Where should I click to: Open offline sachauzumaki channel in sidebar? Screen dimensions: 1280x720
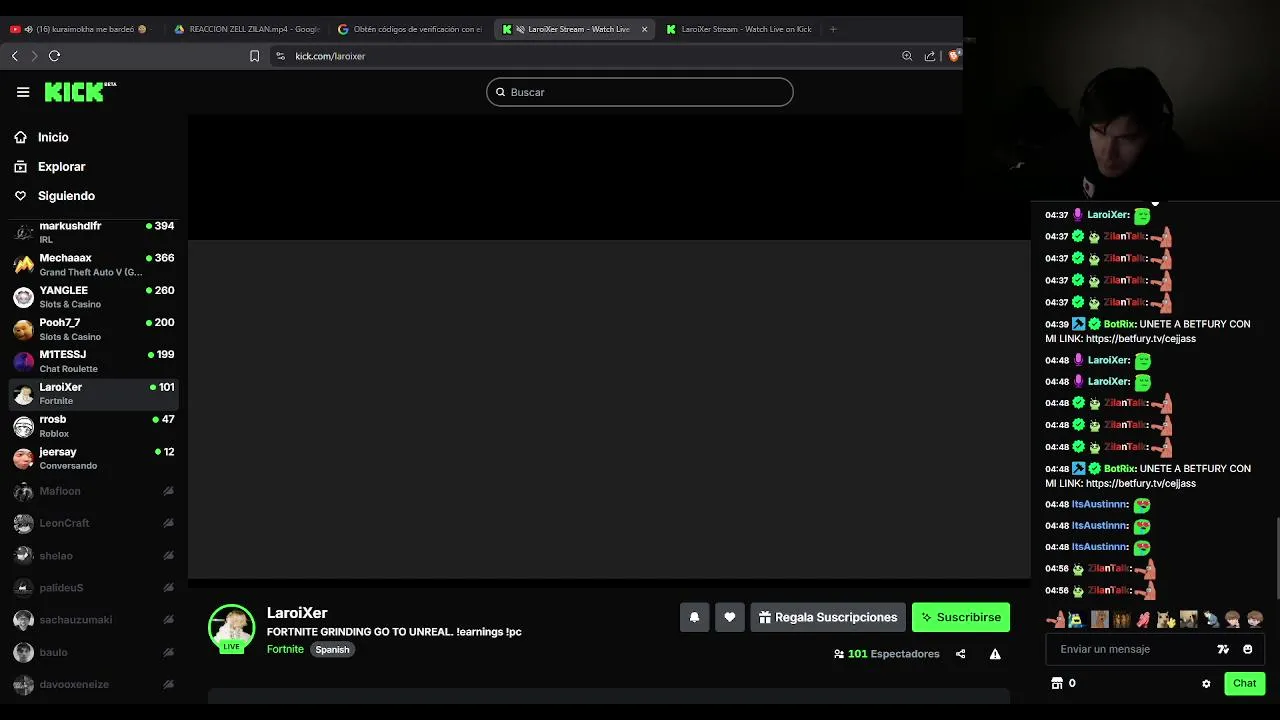pyautogui.click(x=94, y=620)
